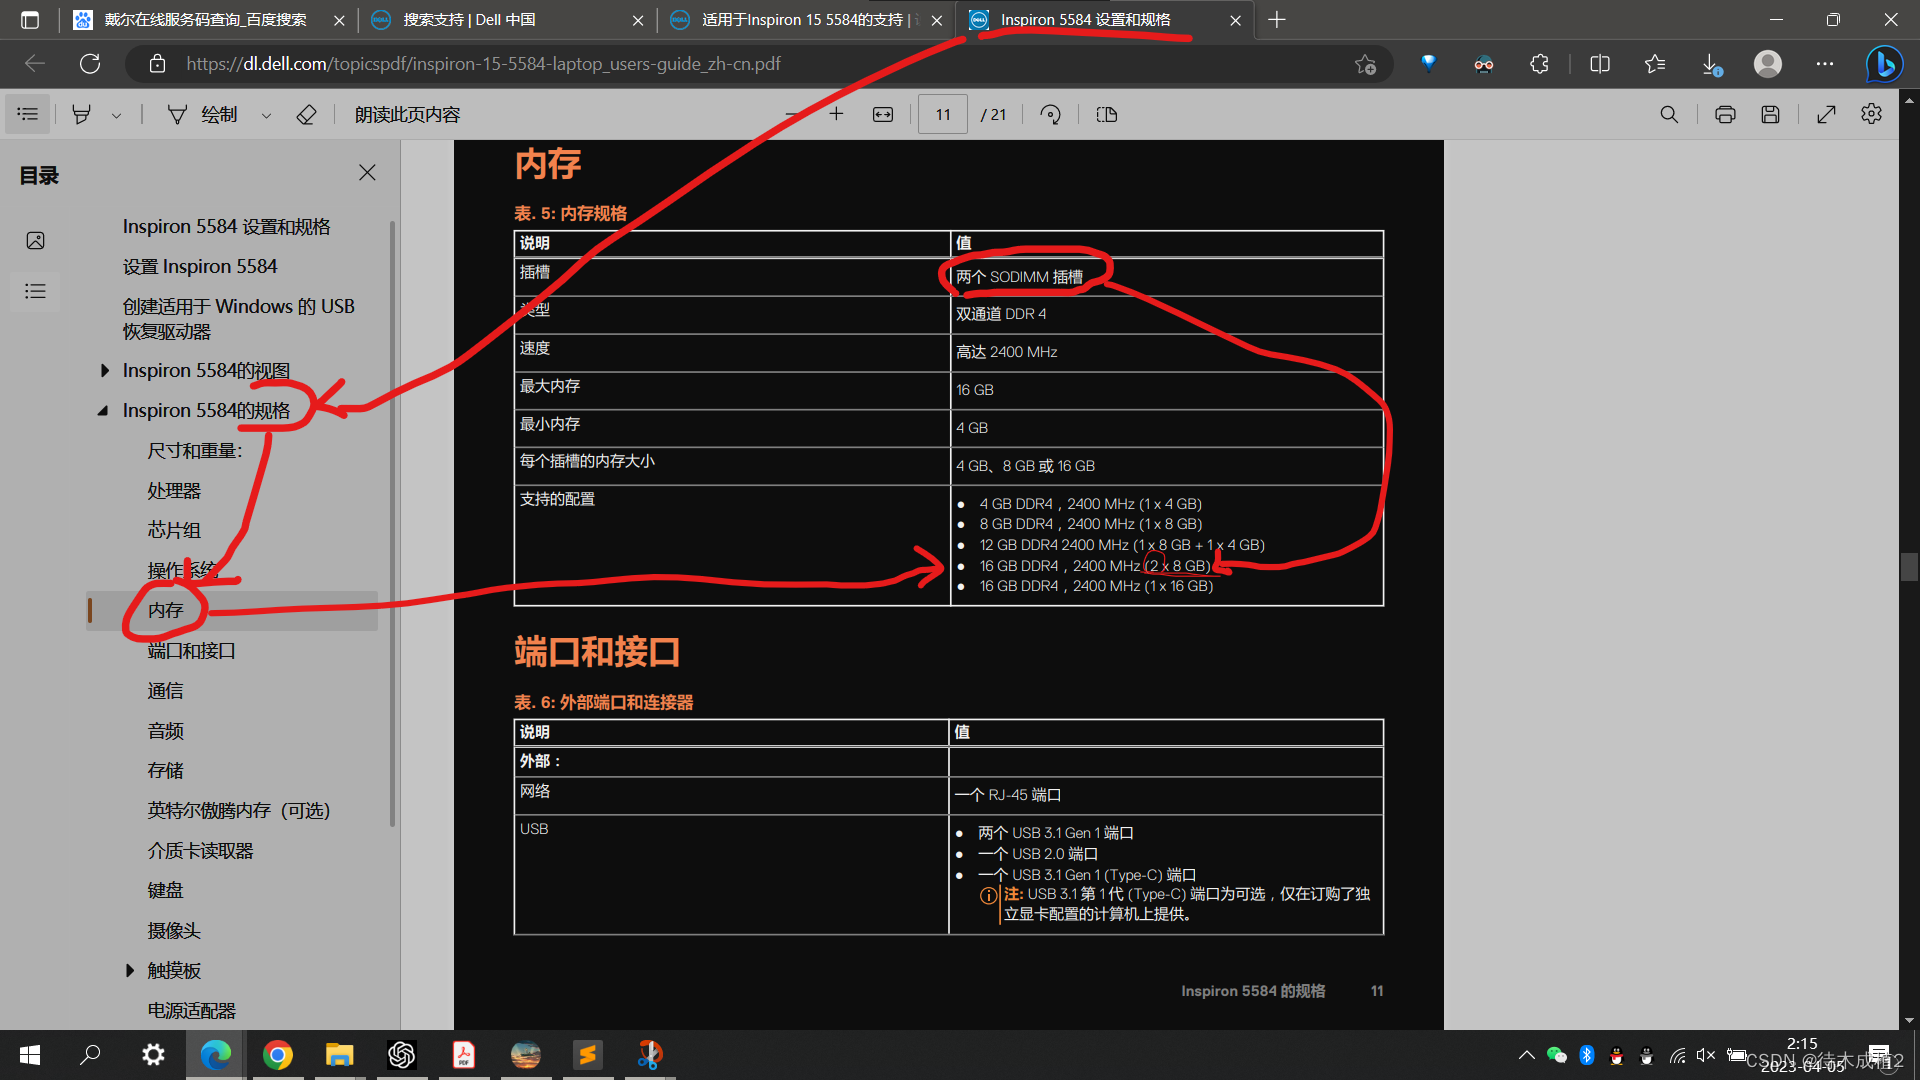Viewport: 1920px width, 1080px height.
Task: Go to 处理器 section in outline
Action: (x=174, y=491)
